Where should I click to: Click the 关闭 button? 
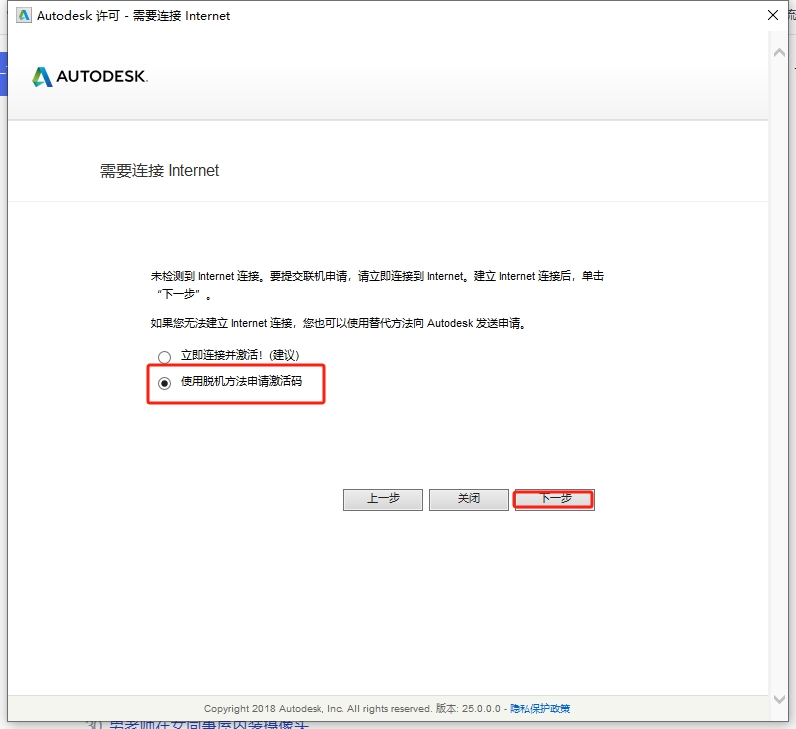pos(469,500)
